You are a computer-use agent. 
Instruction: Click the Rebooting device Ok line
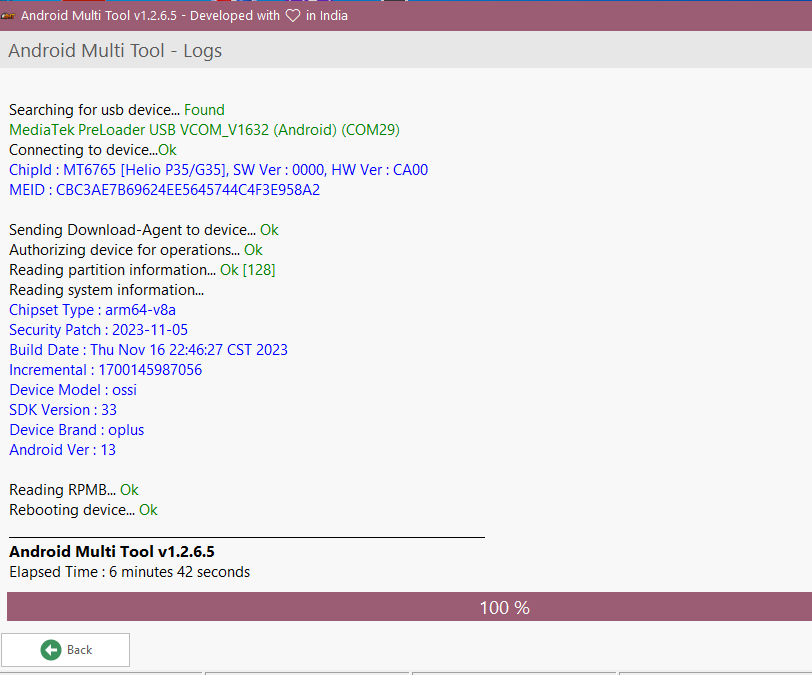(x=83, y=510)
